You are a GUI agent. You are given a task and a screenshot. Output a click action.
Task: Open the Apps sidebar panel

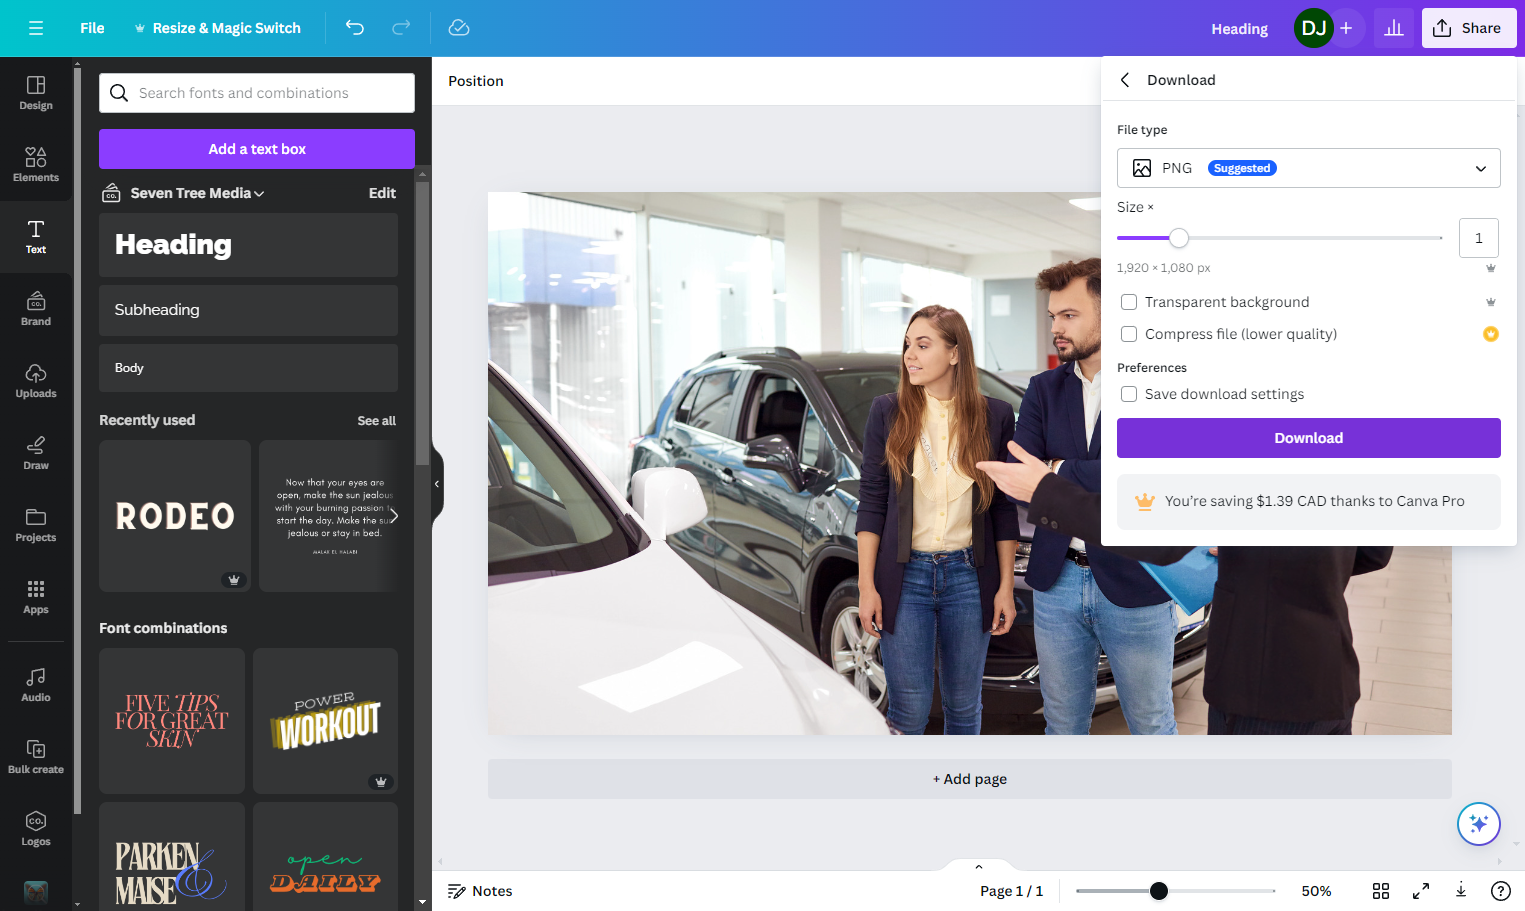pos(36,597)
